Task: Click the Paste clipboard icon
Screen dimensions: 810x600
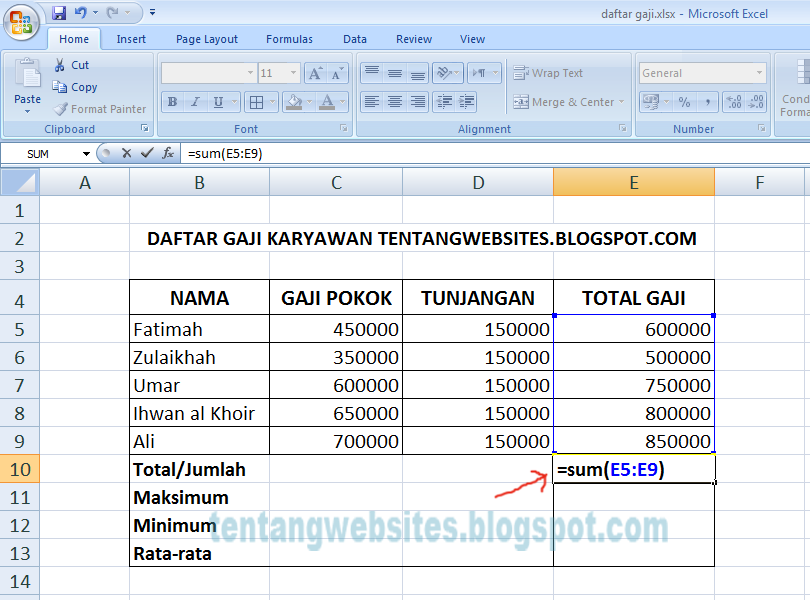Action: coord(27,73)
